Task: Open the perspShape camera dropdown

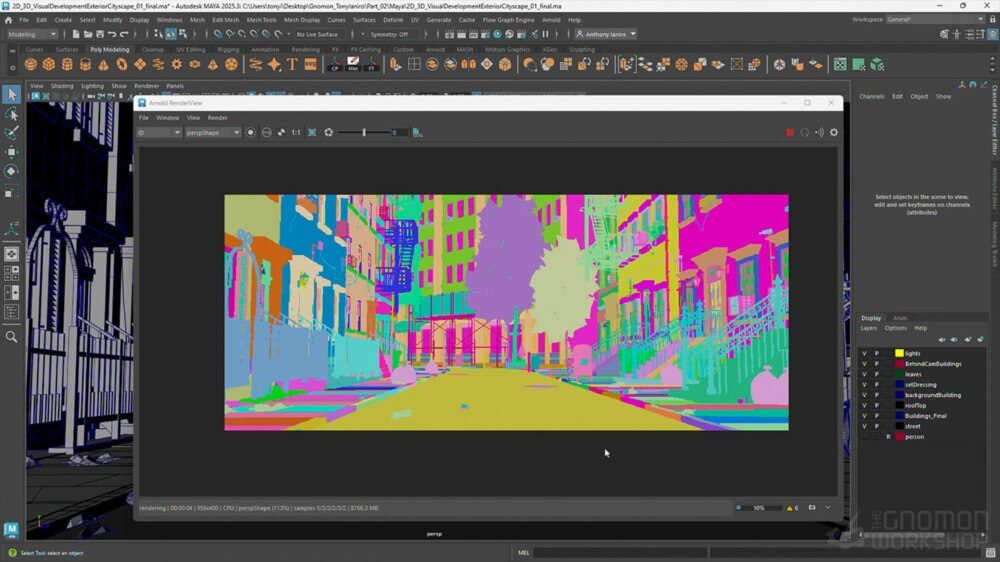Action: (213, 132)
